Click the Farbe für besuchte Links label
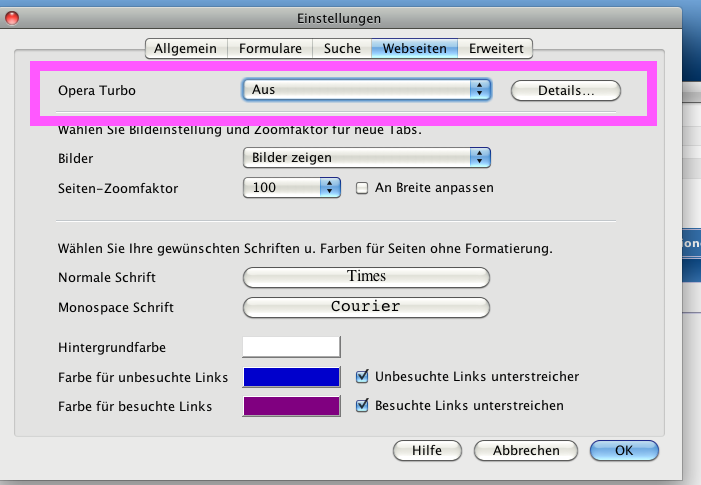The width and height of the screenshot is (701, 485). pos(135,407)
